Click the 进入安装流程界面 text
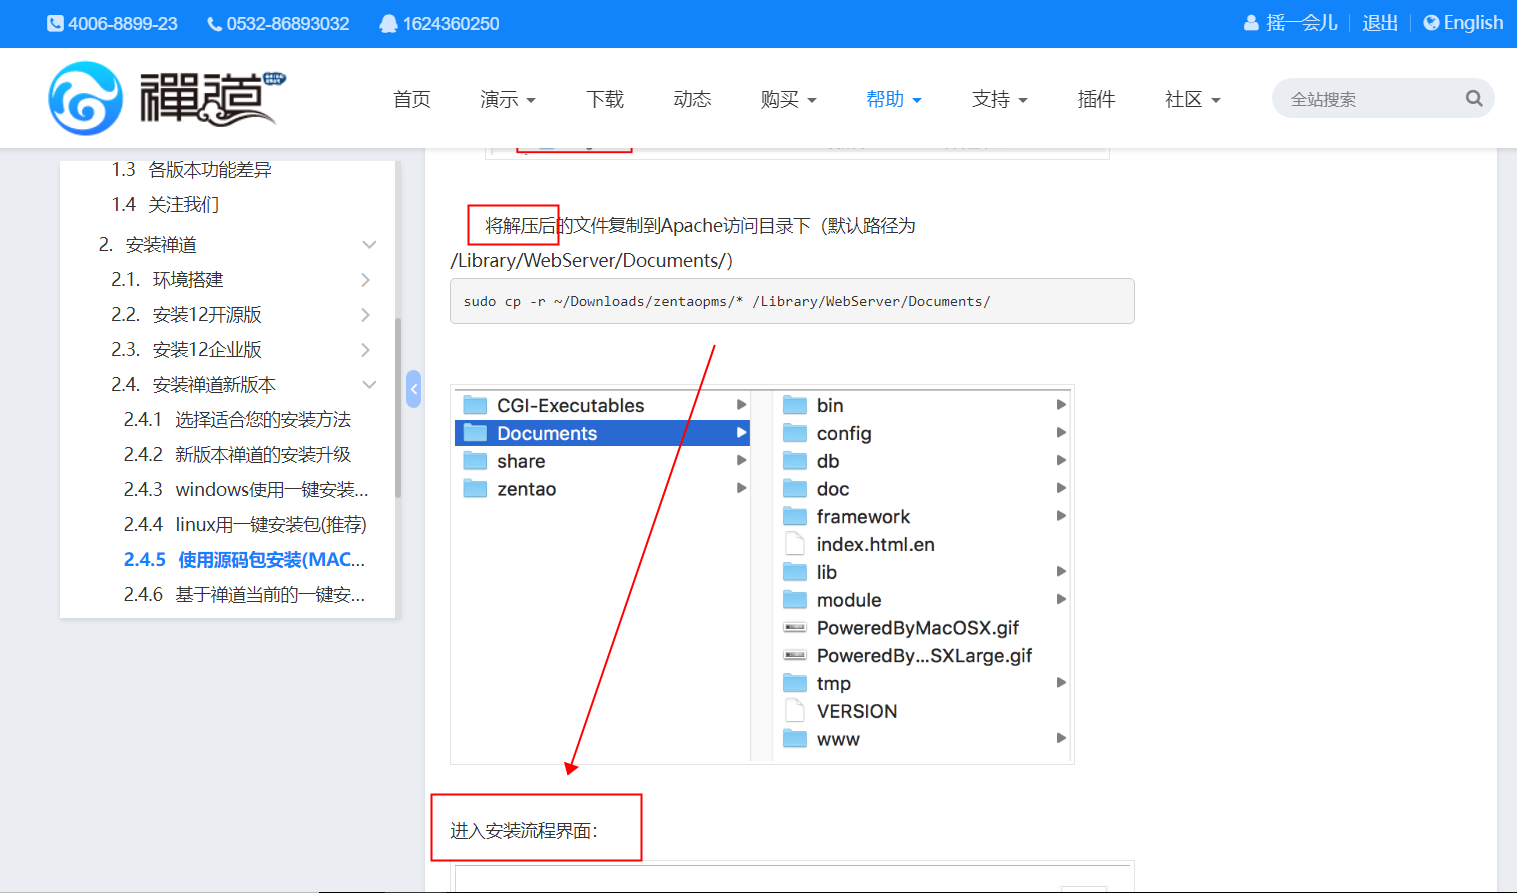This screenshot has height=893, width=1517. [524, 831]
